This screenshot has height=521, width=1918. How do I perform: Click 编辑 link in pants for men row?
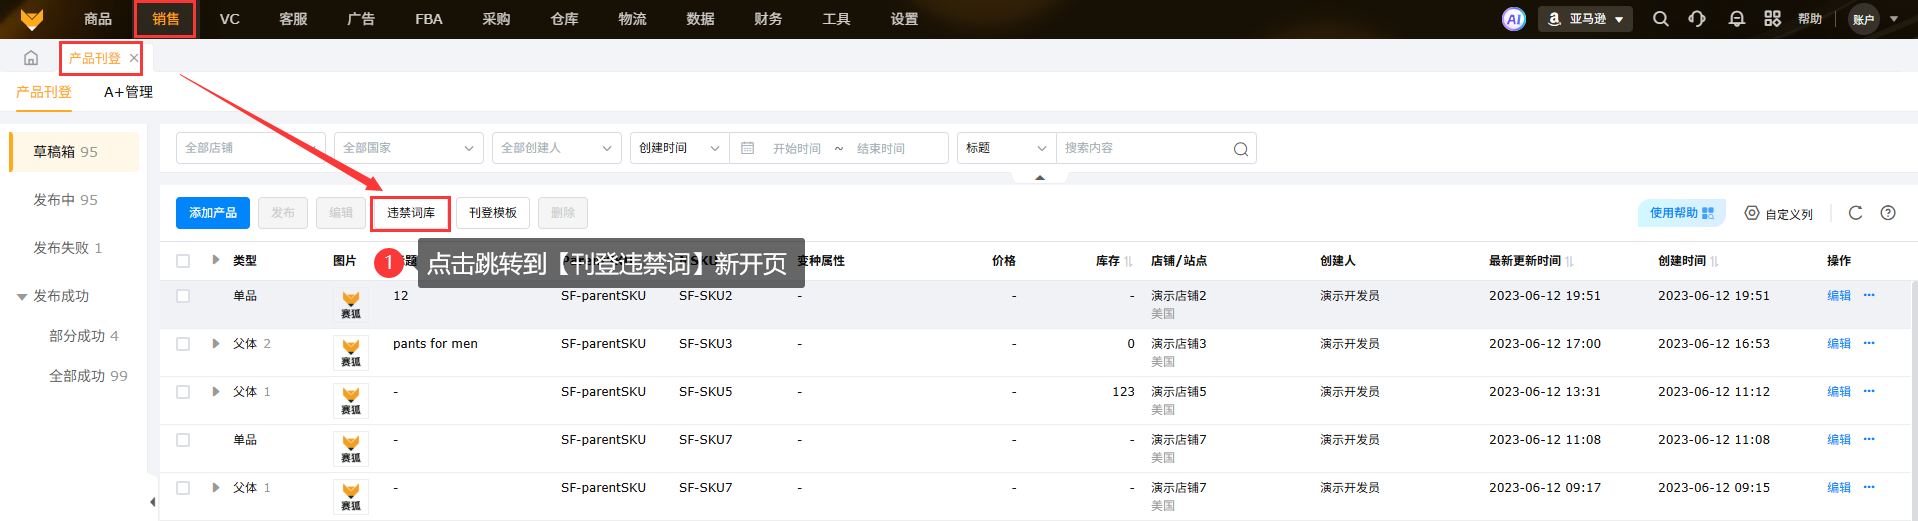pyautogui.click(x=1839, y=343)
